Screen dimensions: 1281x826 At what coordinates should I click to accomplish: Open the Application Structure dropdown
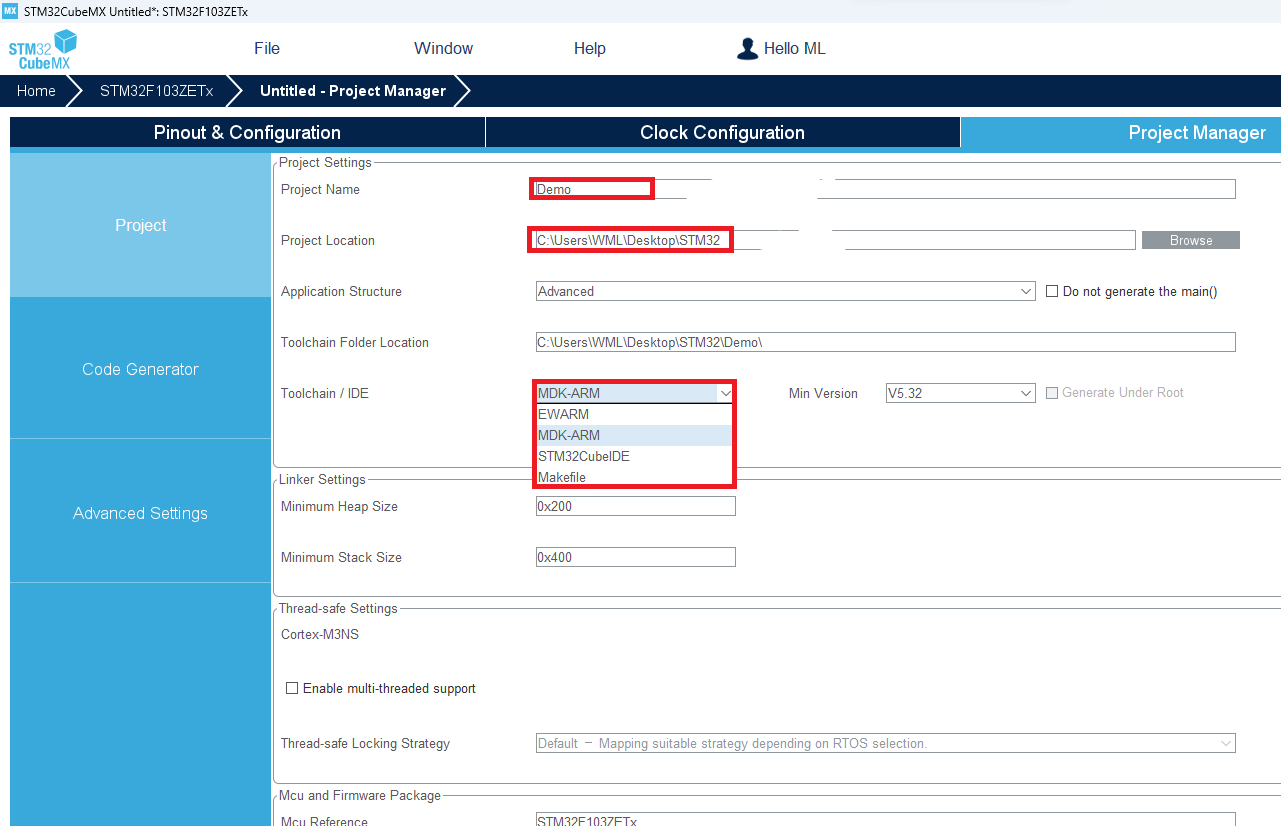point(785,291)
